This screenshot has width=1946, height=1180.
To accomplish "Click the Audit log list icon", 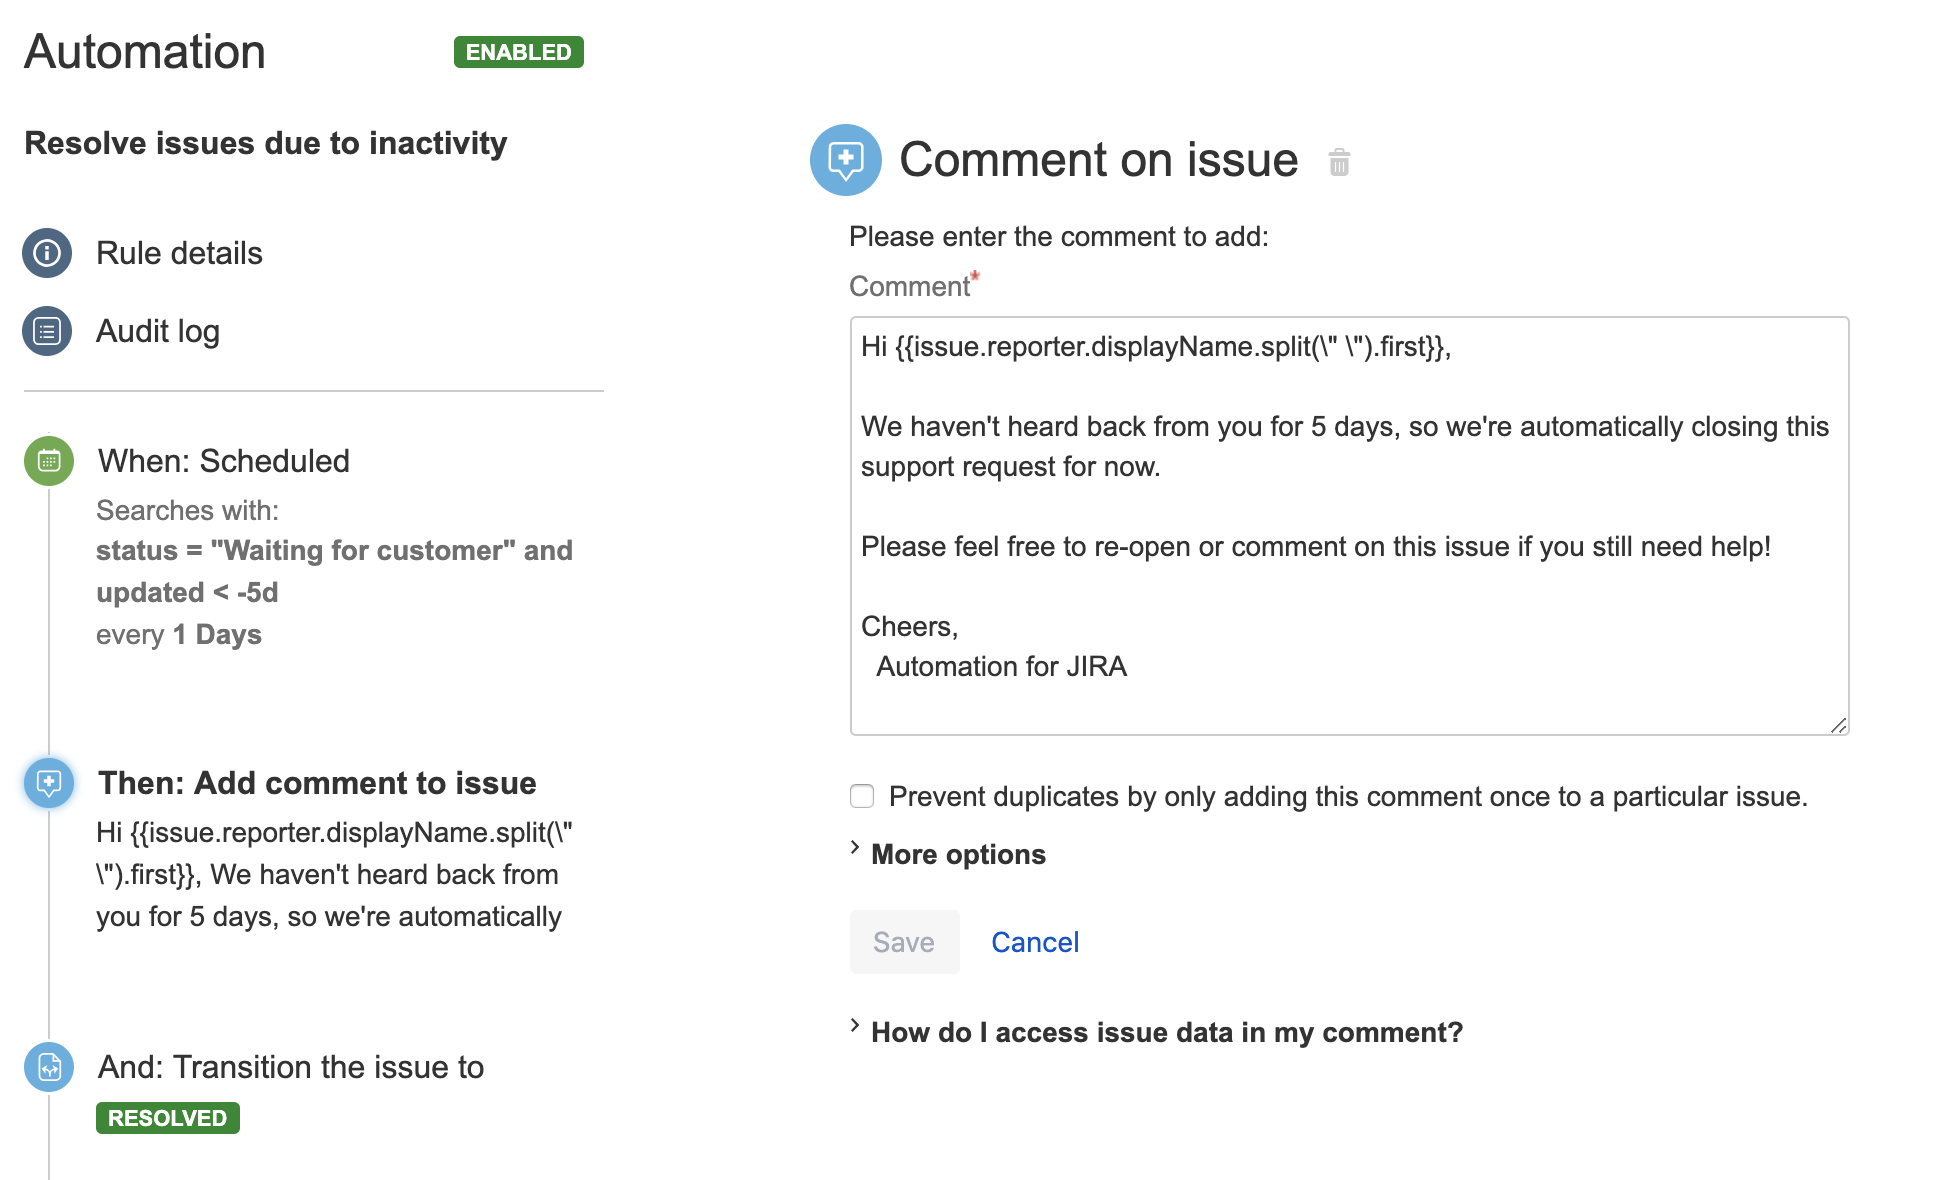I will coord(47,331).
